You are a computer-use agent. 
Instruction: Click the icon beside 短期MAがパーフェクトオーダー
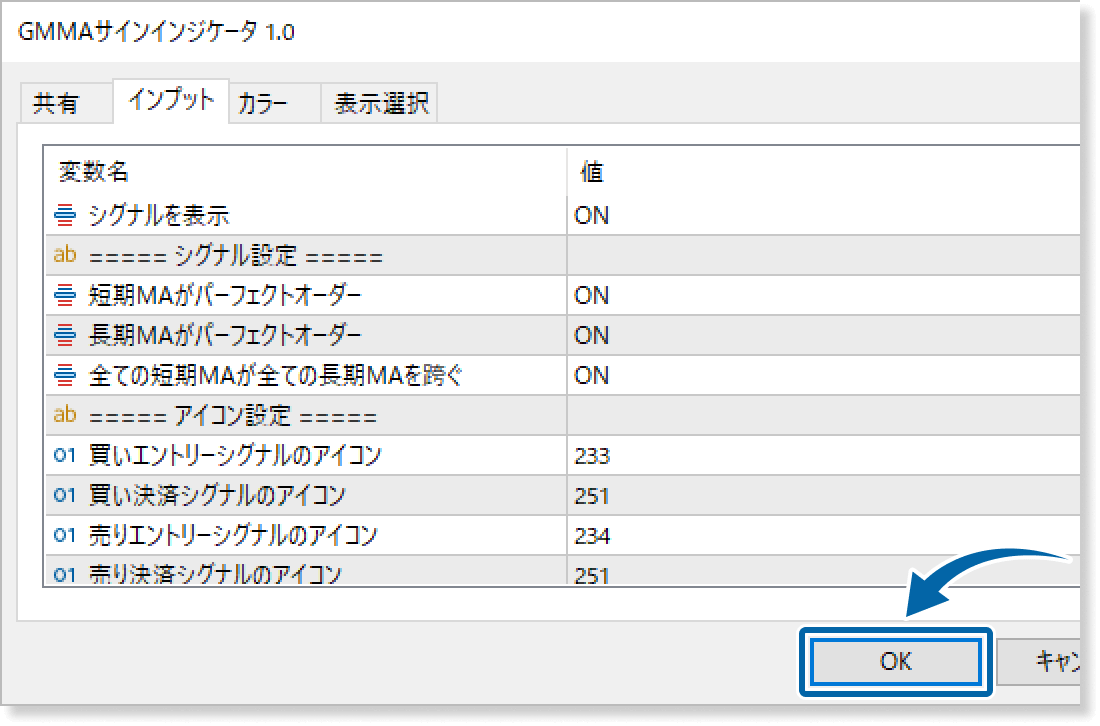[65, 295]
